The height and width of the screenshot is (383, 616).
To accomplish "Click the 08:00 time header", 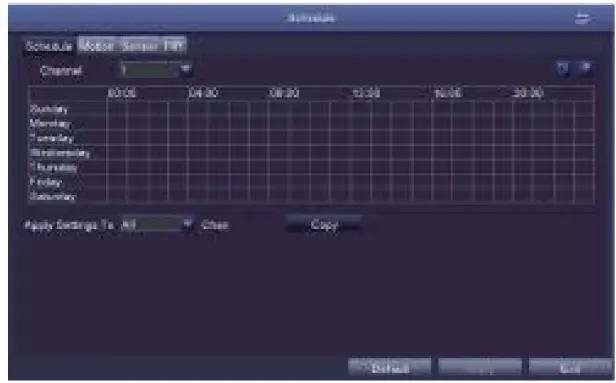I will point(284,93).
